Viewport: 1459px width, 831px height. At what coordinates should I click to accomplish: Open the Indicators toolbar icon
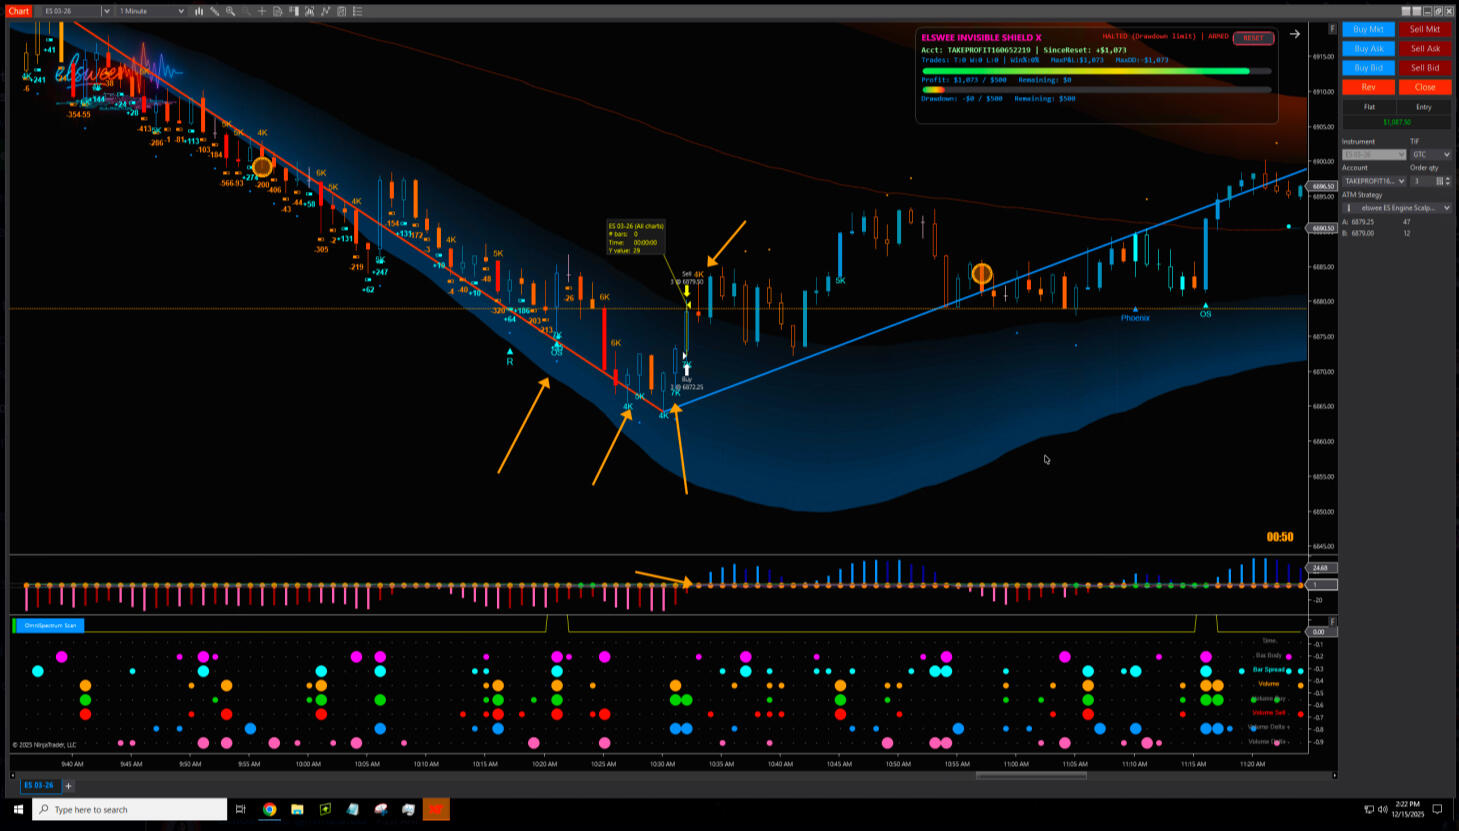(x=310, y=11)
